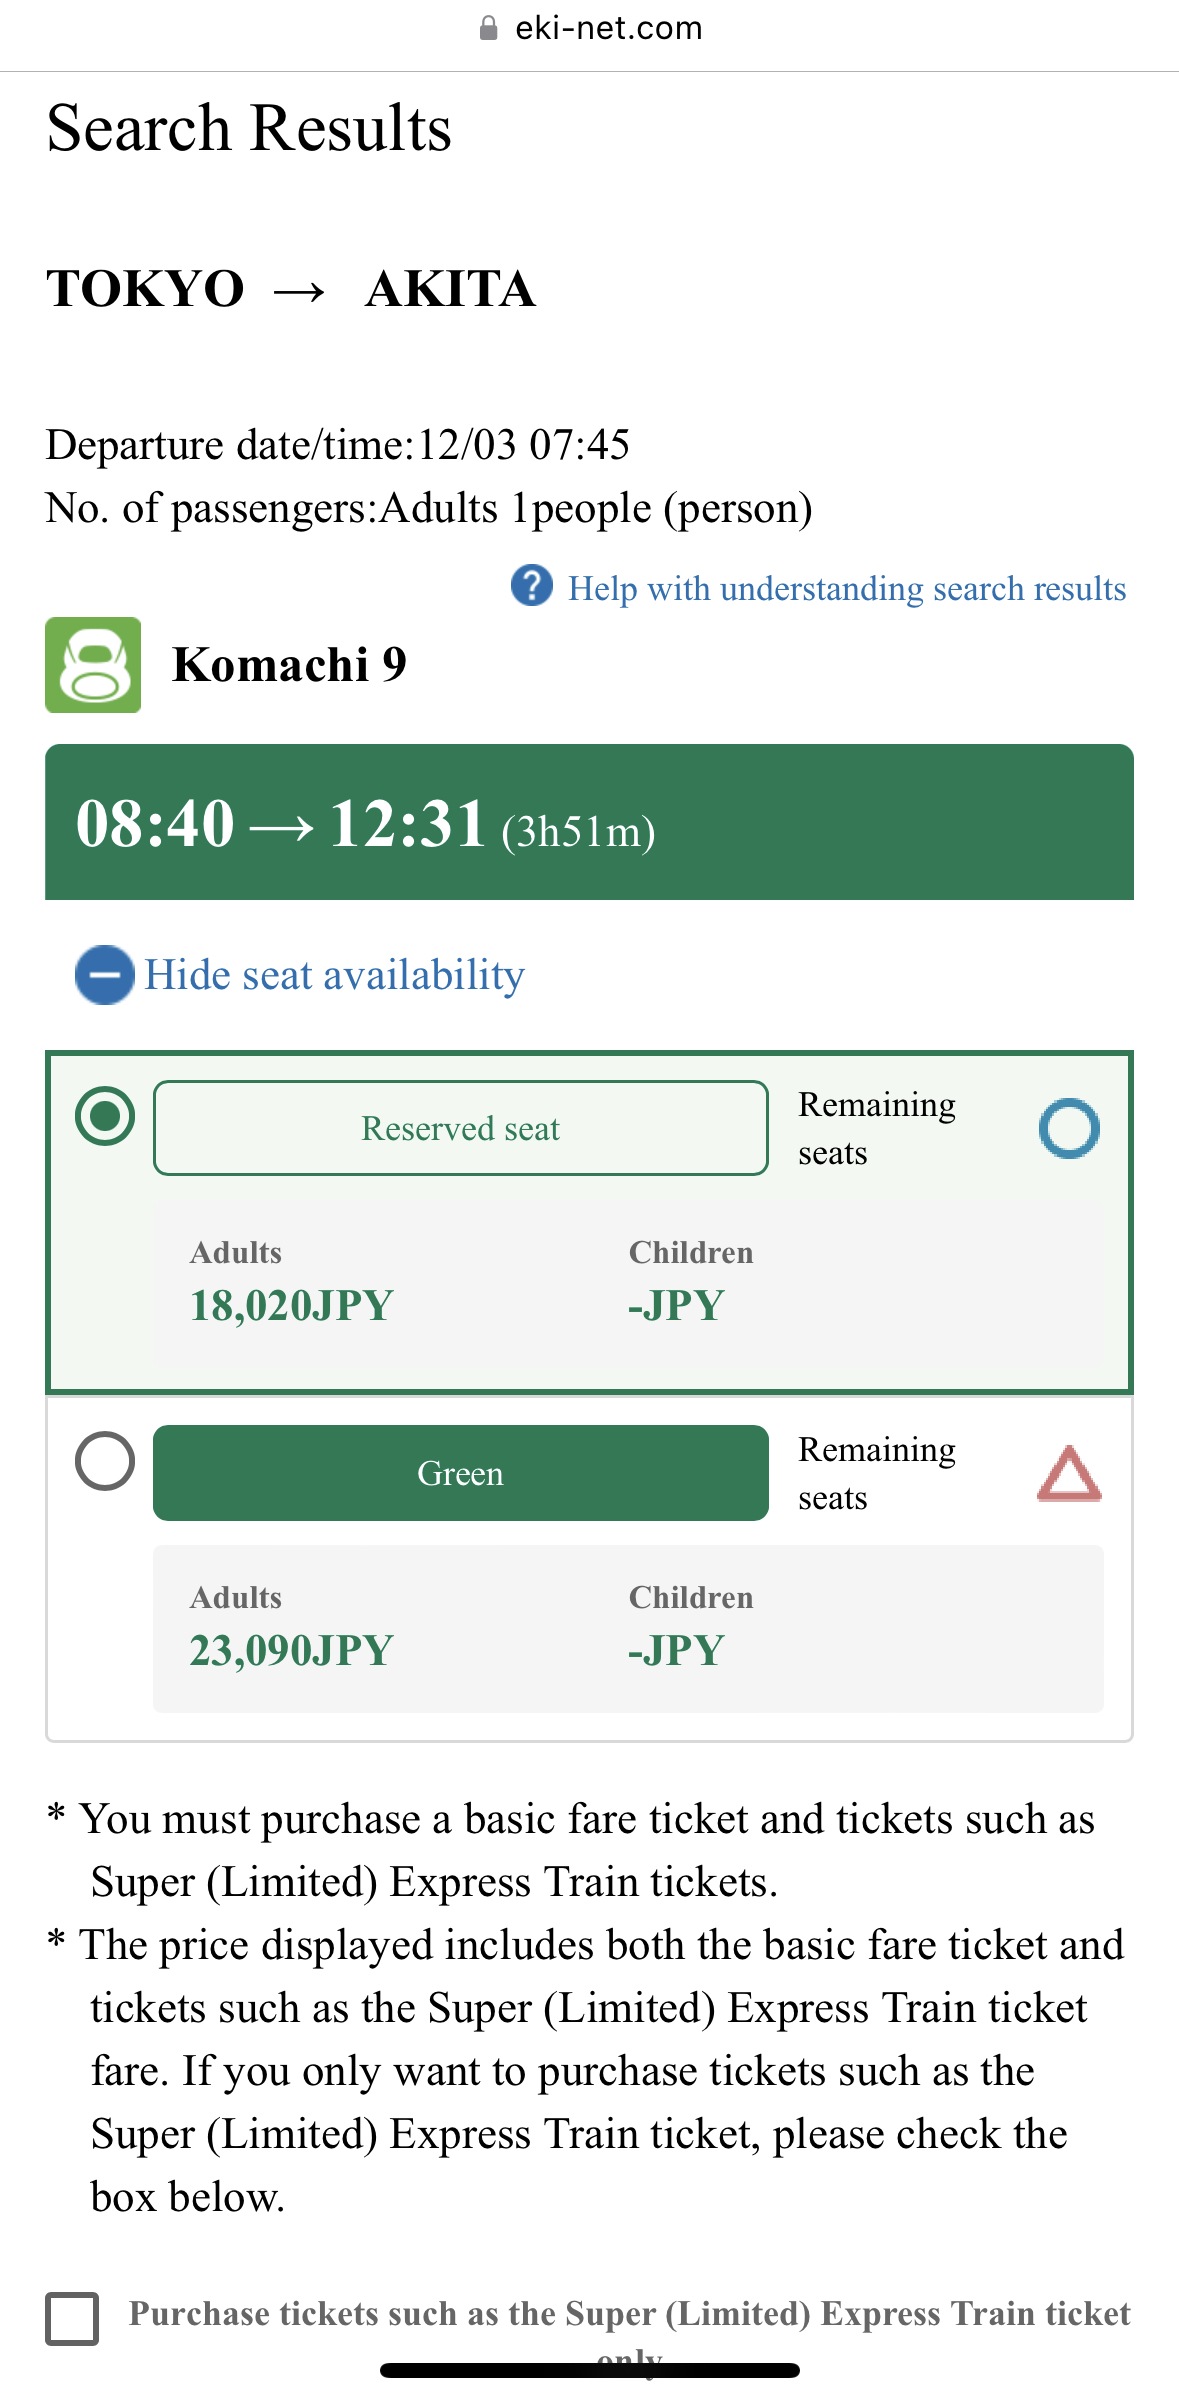This screenshot has width=1179, height=2402.
Task: Click the 18,020JPY adult fare
Action: pos(291,1305)
